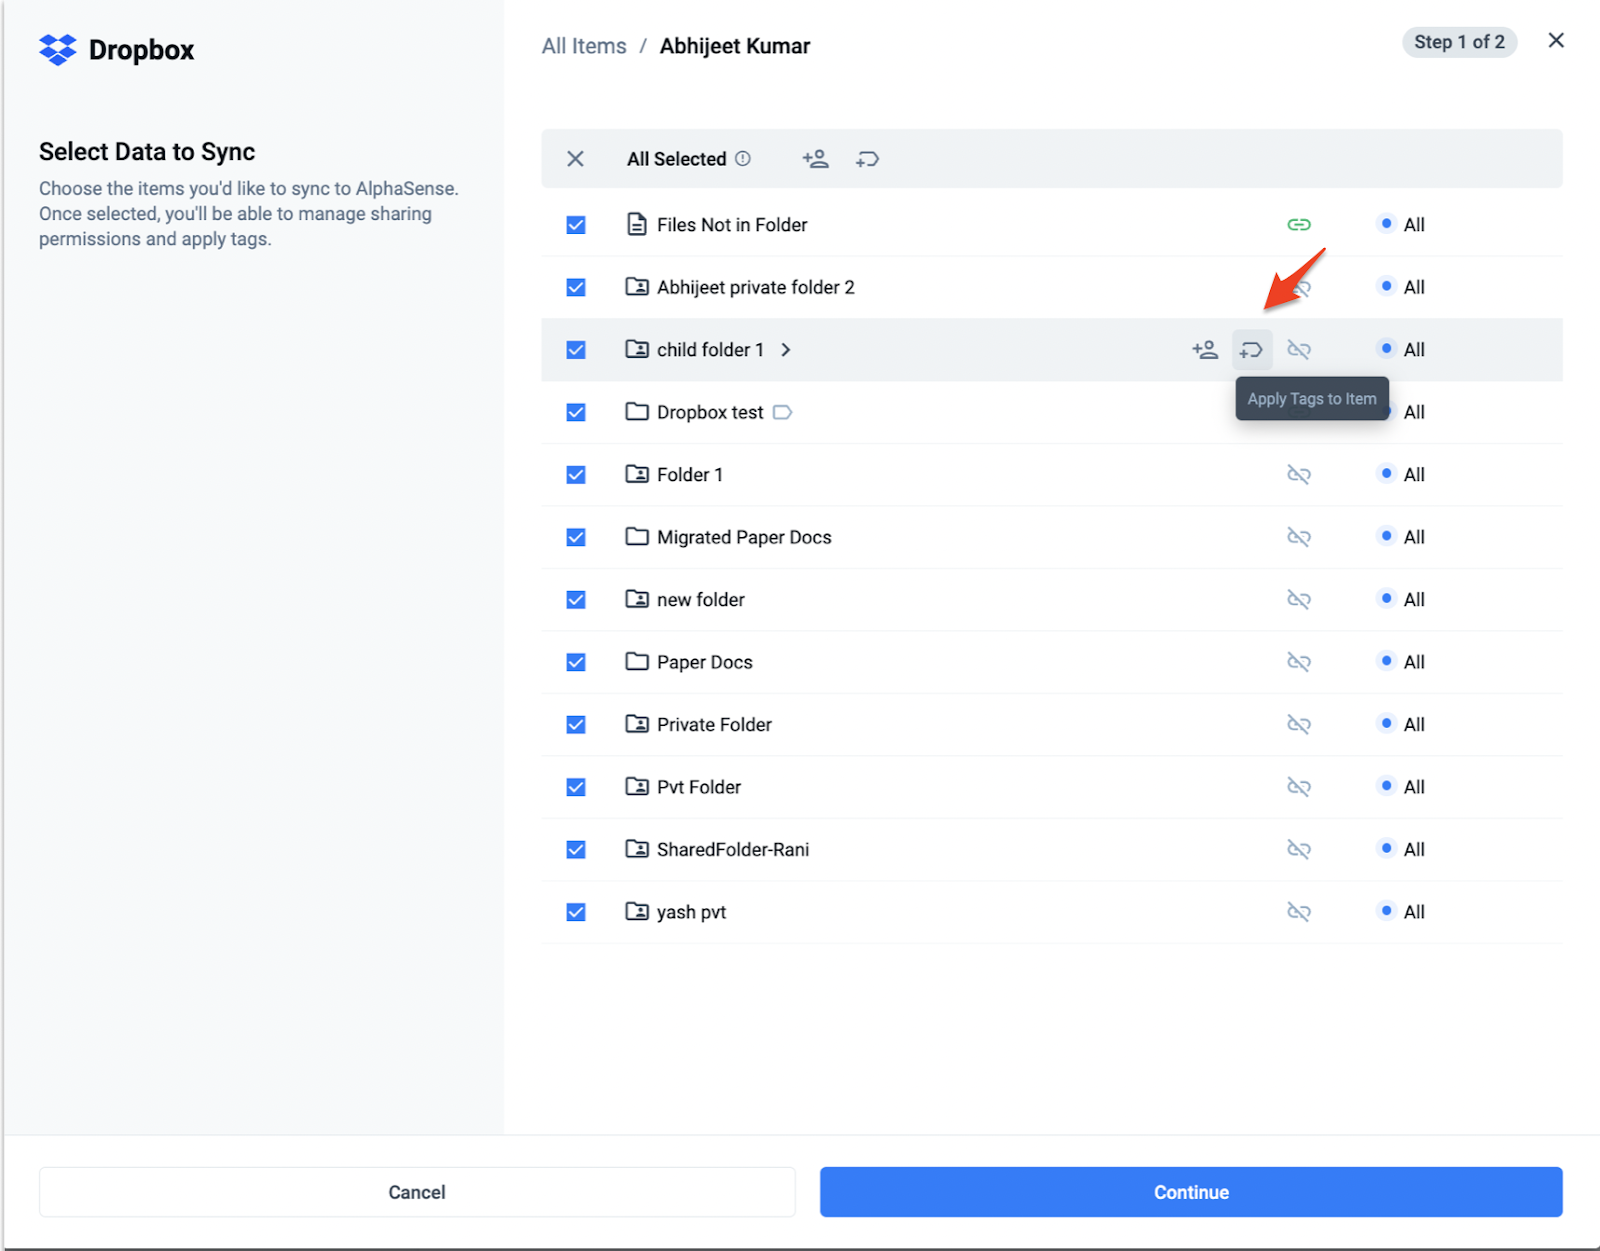This screenshot has width=1600, height=1251.
Task: Click the unlinked icon on the Folder 1 row
Action: point(1298,475)
